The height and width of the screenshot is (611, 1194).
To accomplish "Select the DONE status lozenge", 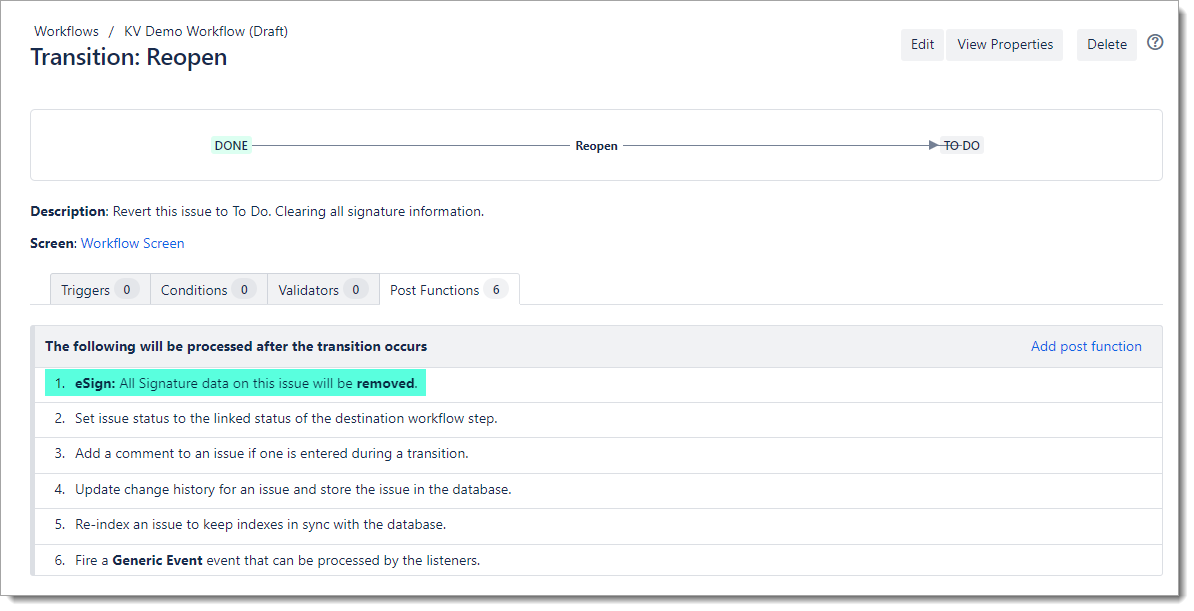I will (x=231, y=146).
